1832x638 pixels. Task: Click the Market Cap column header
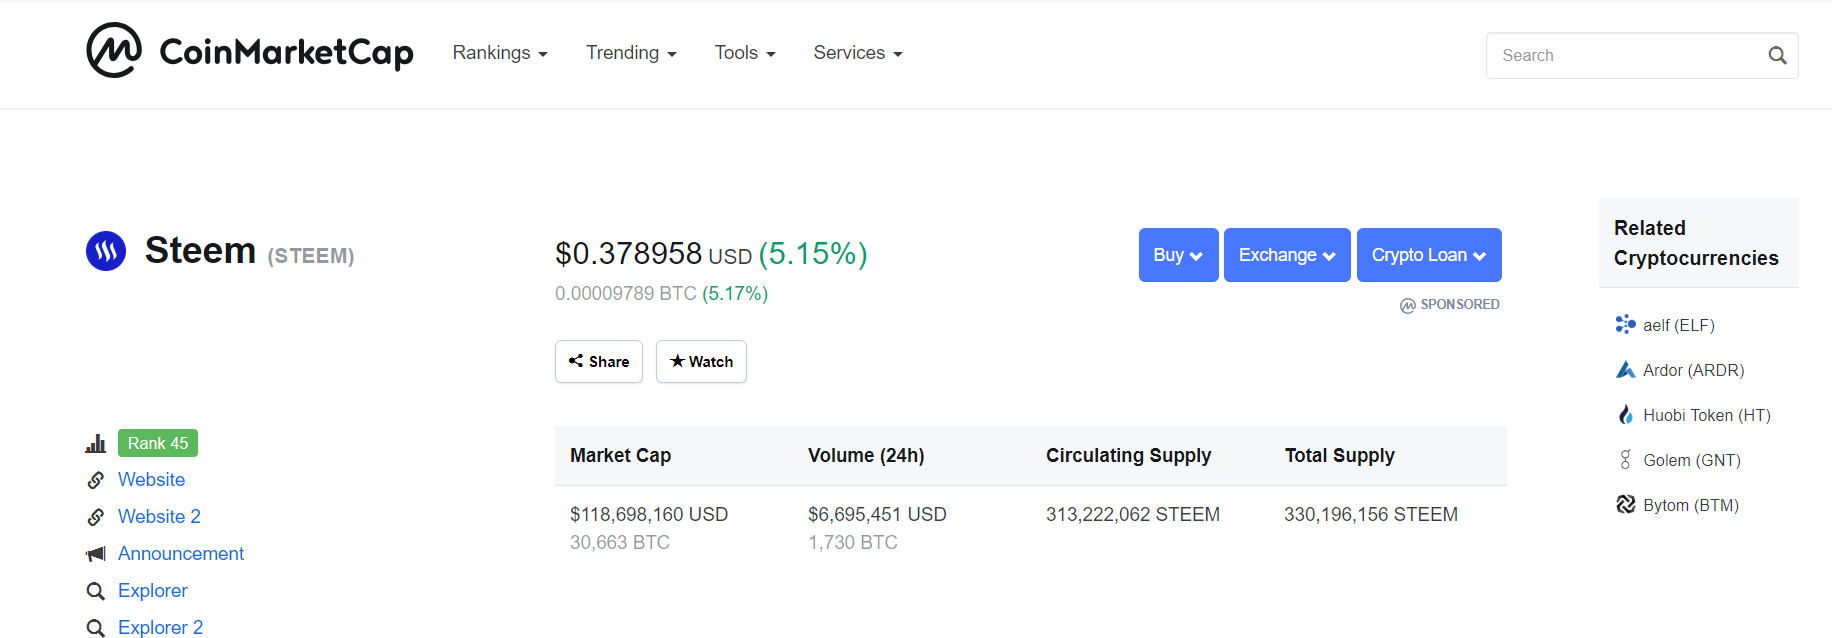621,456
